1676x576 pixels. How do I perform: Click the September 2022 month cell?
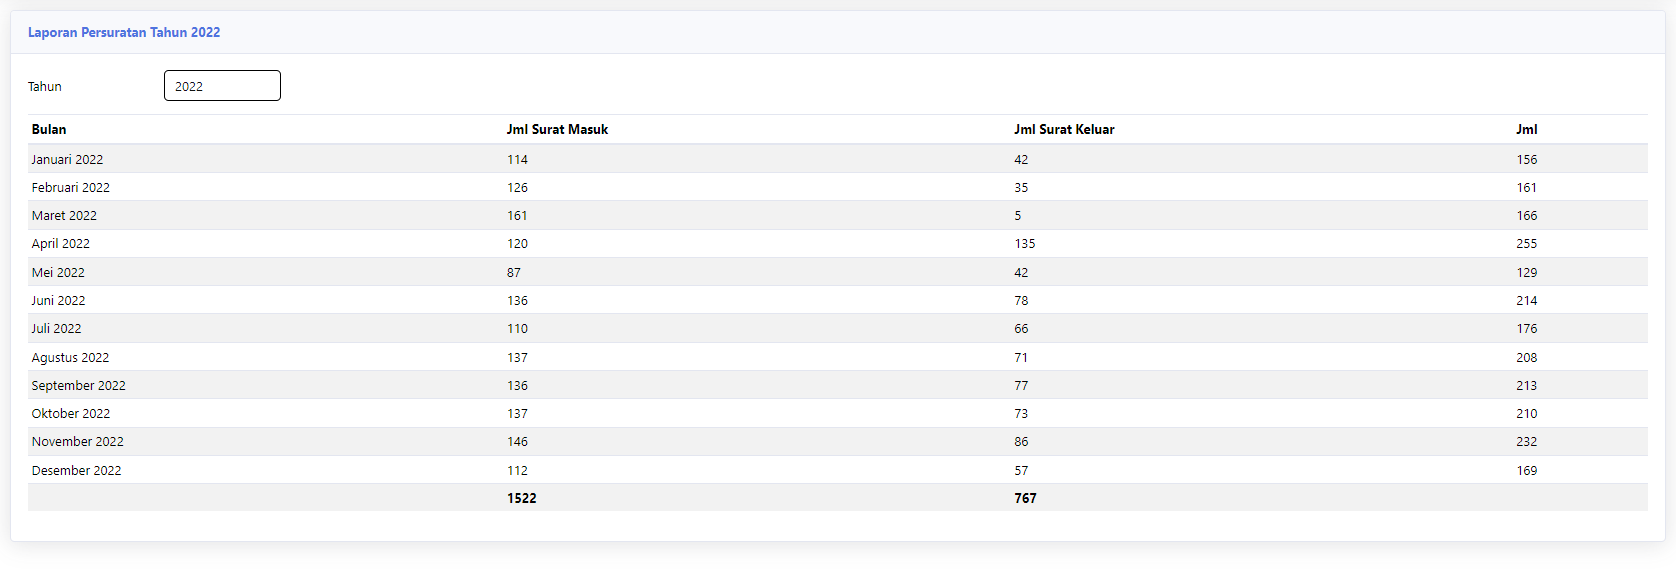click(x=79, y=385)
